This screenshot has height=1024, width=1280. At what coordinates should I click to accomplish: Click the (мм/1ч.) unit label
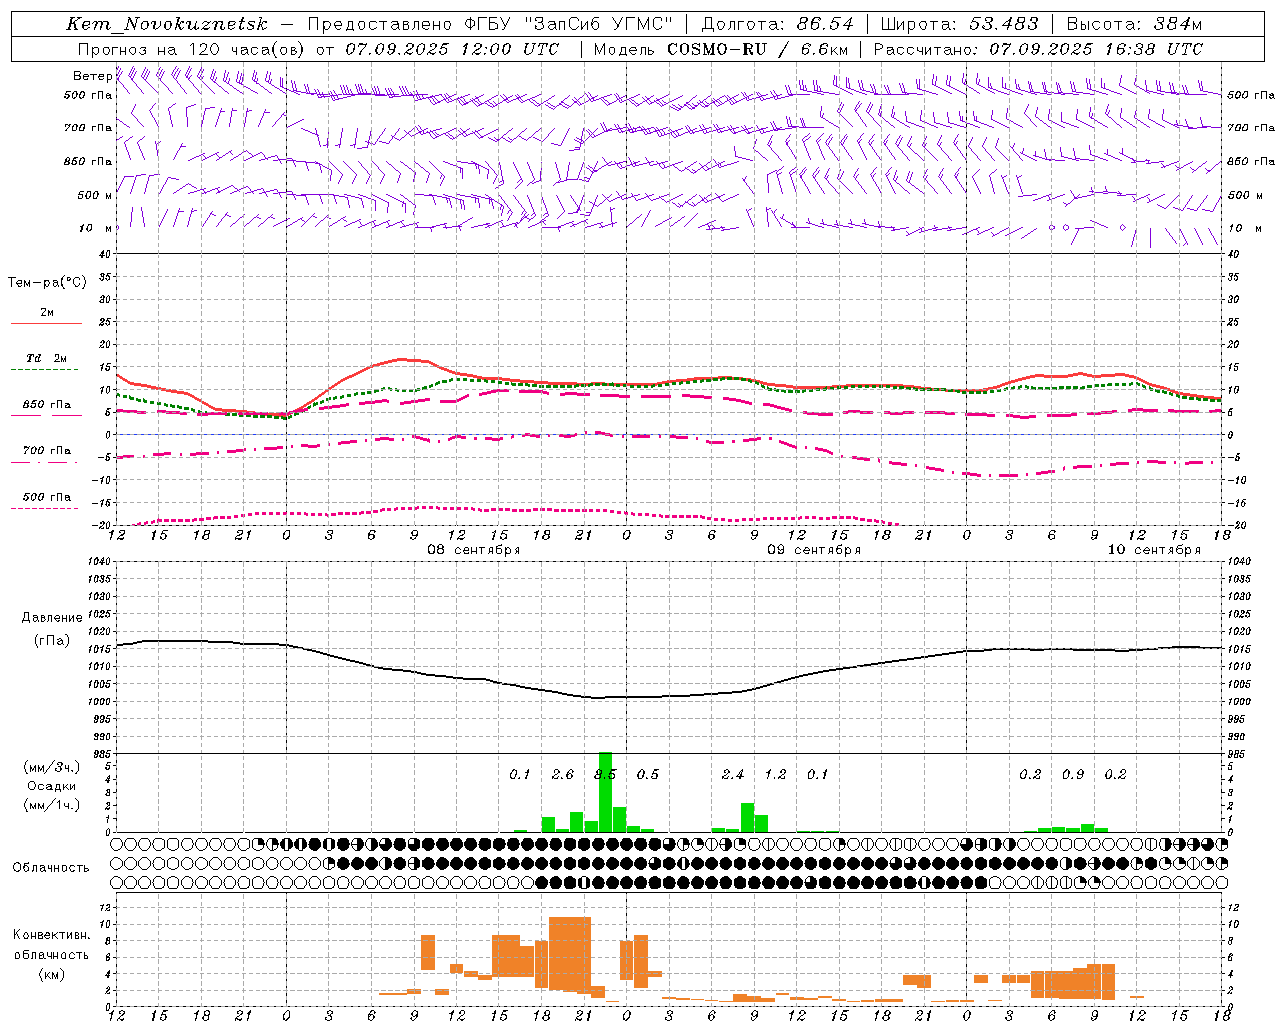pyautogui.click(x=52, y=805)
